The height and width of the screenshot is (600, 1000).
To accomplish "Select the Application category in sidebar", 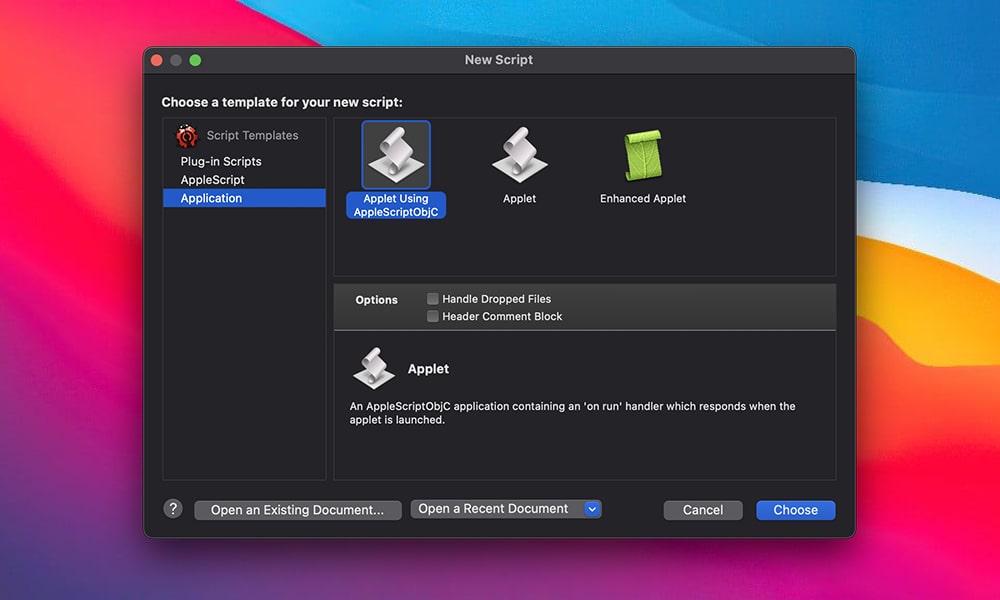I will click(x=211, y=198).
